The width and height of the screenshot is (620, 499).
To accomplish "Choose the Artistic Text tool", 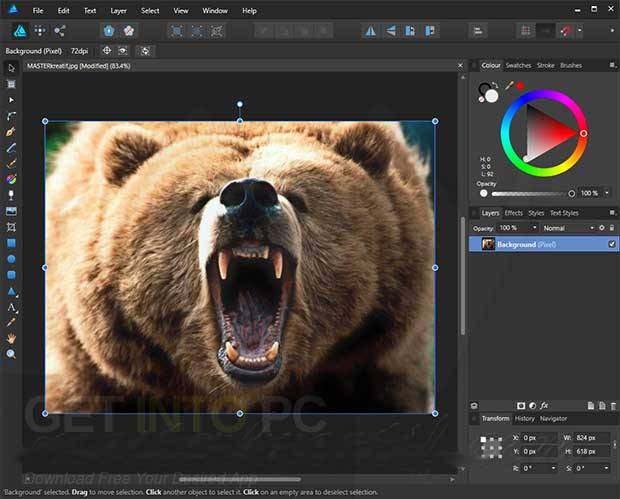I will tap(11, 307).
